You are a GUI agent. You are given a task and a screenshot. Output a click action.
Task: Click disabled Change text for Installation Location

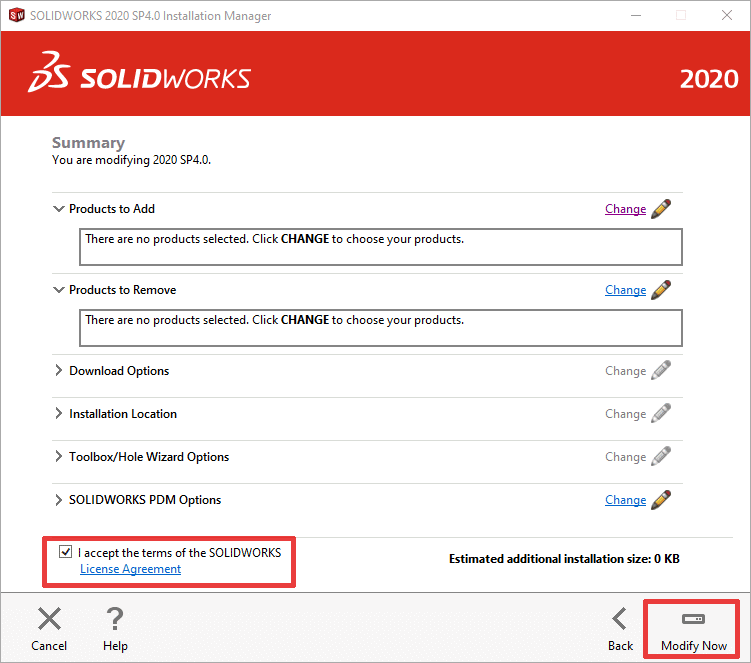tap(626, 414)
